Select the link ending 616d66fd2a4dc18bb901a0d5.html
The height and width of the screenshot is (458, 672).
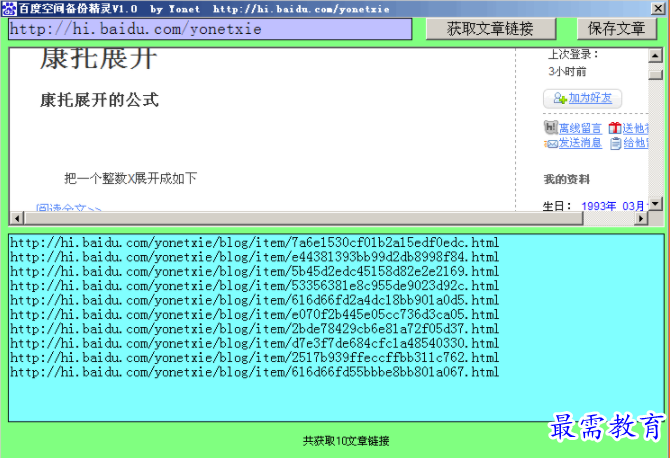pyautogui.click(x=255, y=300)
